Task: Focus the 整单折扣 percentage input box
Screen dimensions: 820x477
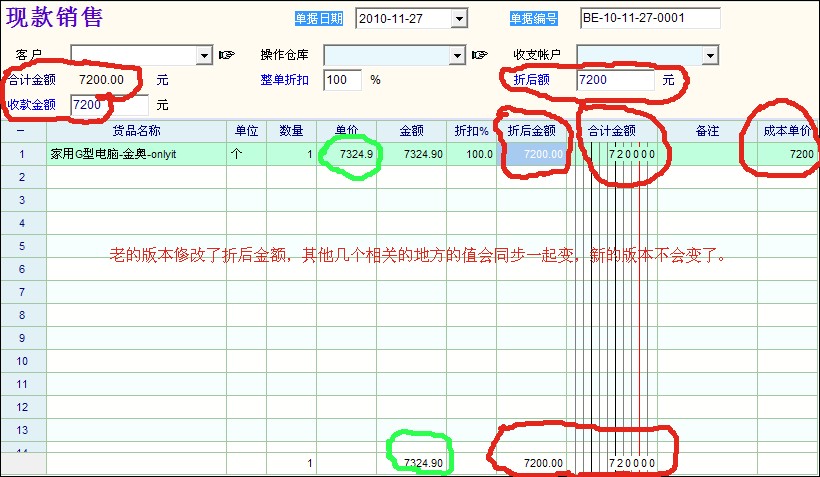Action: click(342, 79)
